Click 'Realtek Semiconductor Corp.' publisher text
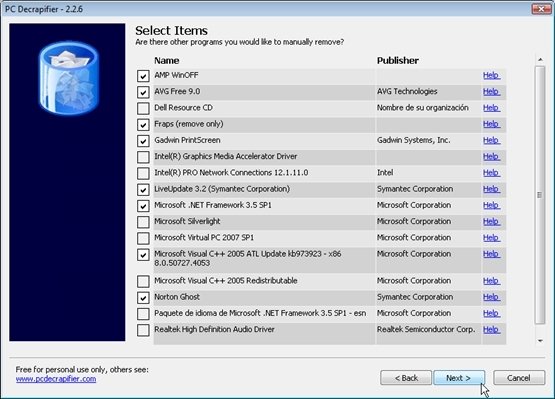The height and width of the screenshot is (399, 555). (426, 329)
